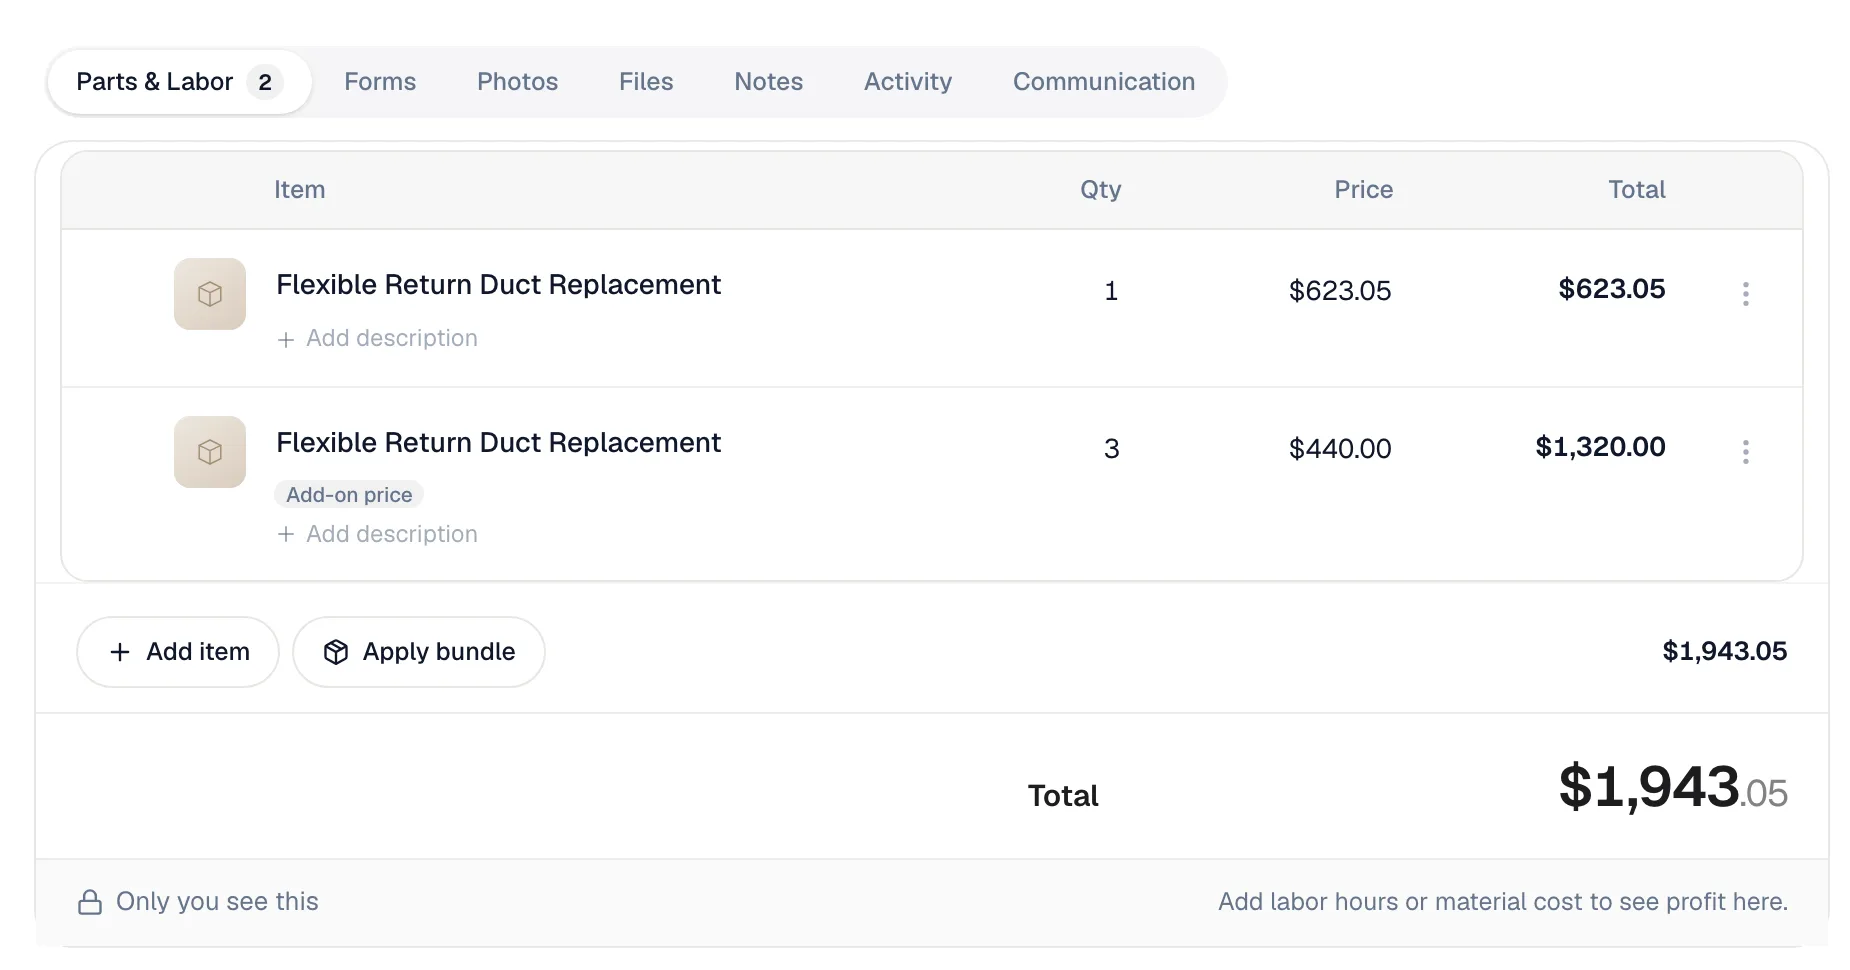Open the Forms tab
The image size is (1850, 970).
[x=380, y=82]
